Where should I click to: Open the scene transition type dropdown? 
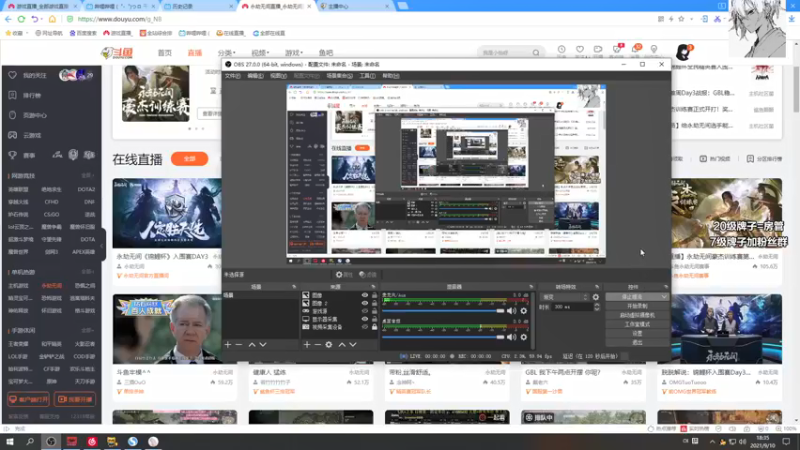(x=563, y=297)
